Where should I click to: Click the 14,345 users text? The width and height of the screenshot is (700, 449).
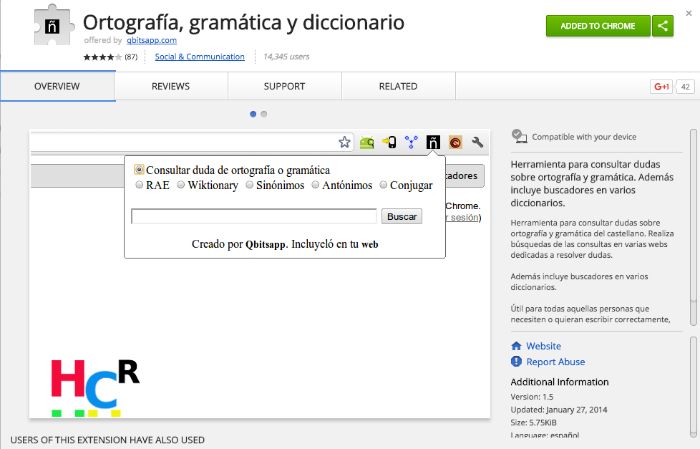(286, 57)
